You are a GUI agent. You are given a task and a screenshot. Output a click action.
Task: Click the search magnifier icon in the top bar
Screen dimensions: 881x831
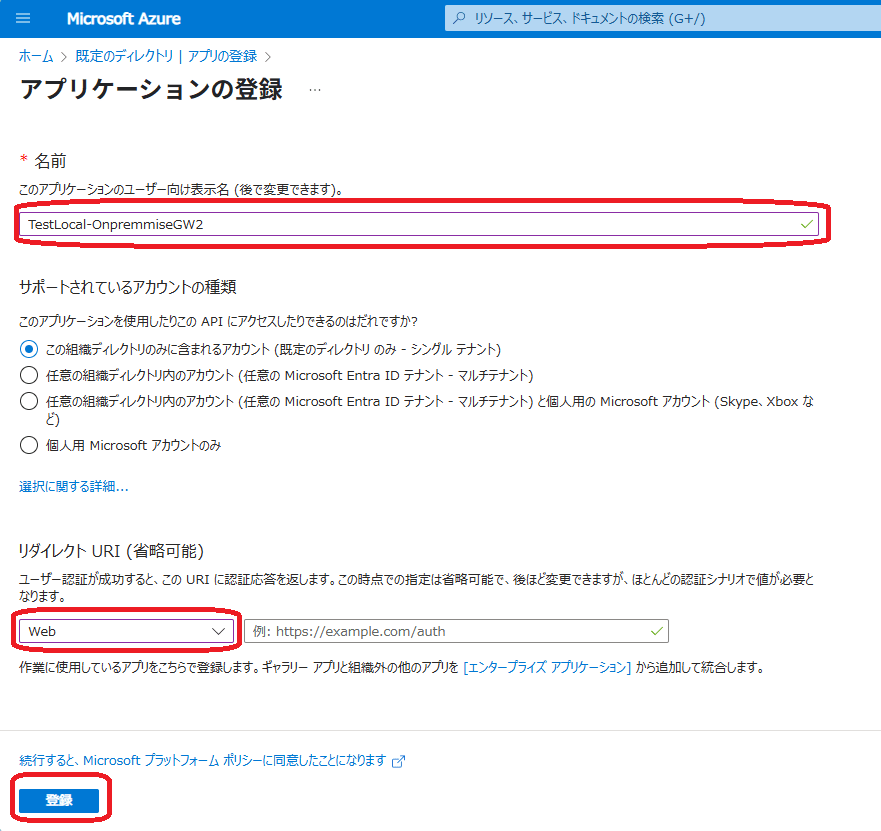pos(459,19)
